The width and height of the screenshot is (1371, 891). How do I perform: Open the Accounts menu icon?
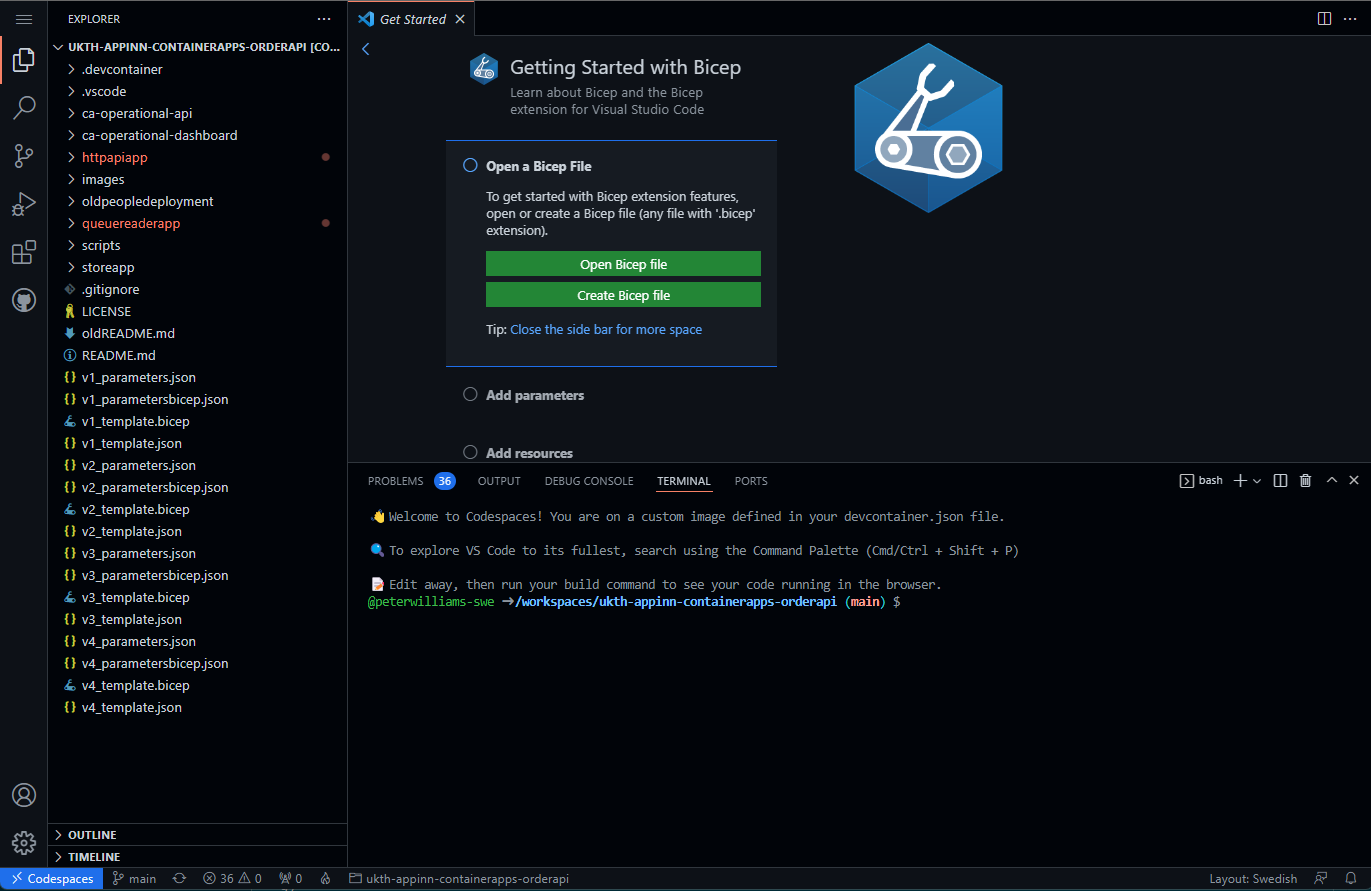click(x=24, y=795)
